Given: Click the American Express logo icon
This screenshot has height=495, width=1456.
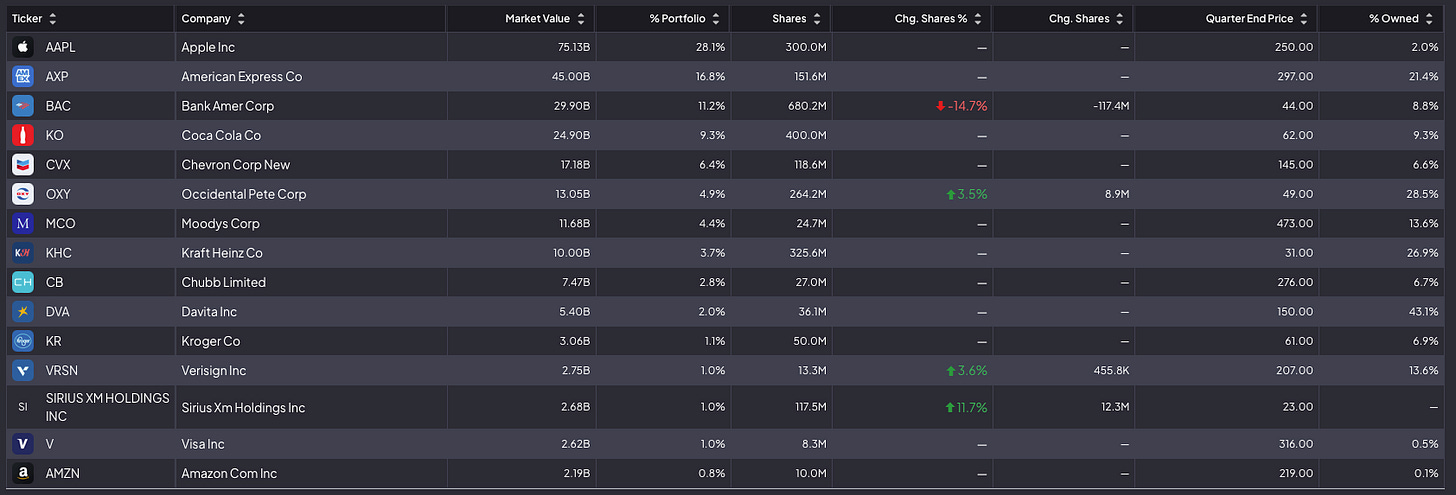Looking at the screenshot, I should click(x=23, y=76).
